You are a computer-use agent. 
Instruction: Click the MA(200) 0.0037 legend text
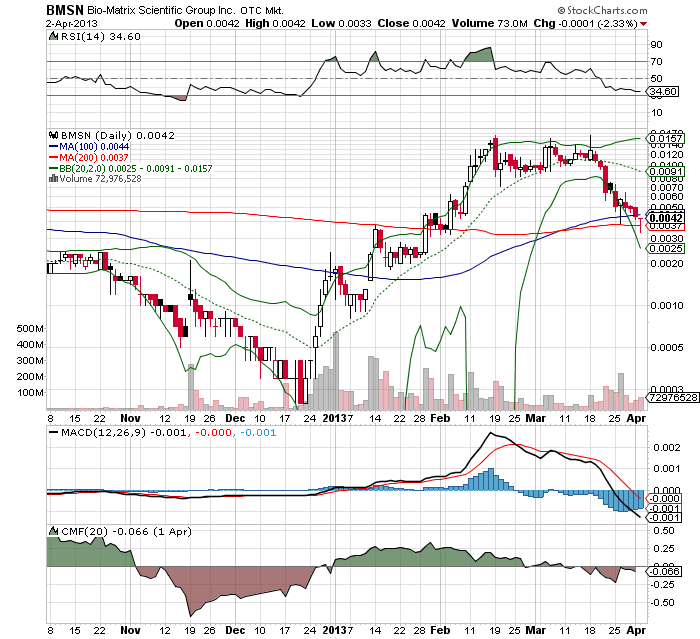point(94,158)
